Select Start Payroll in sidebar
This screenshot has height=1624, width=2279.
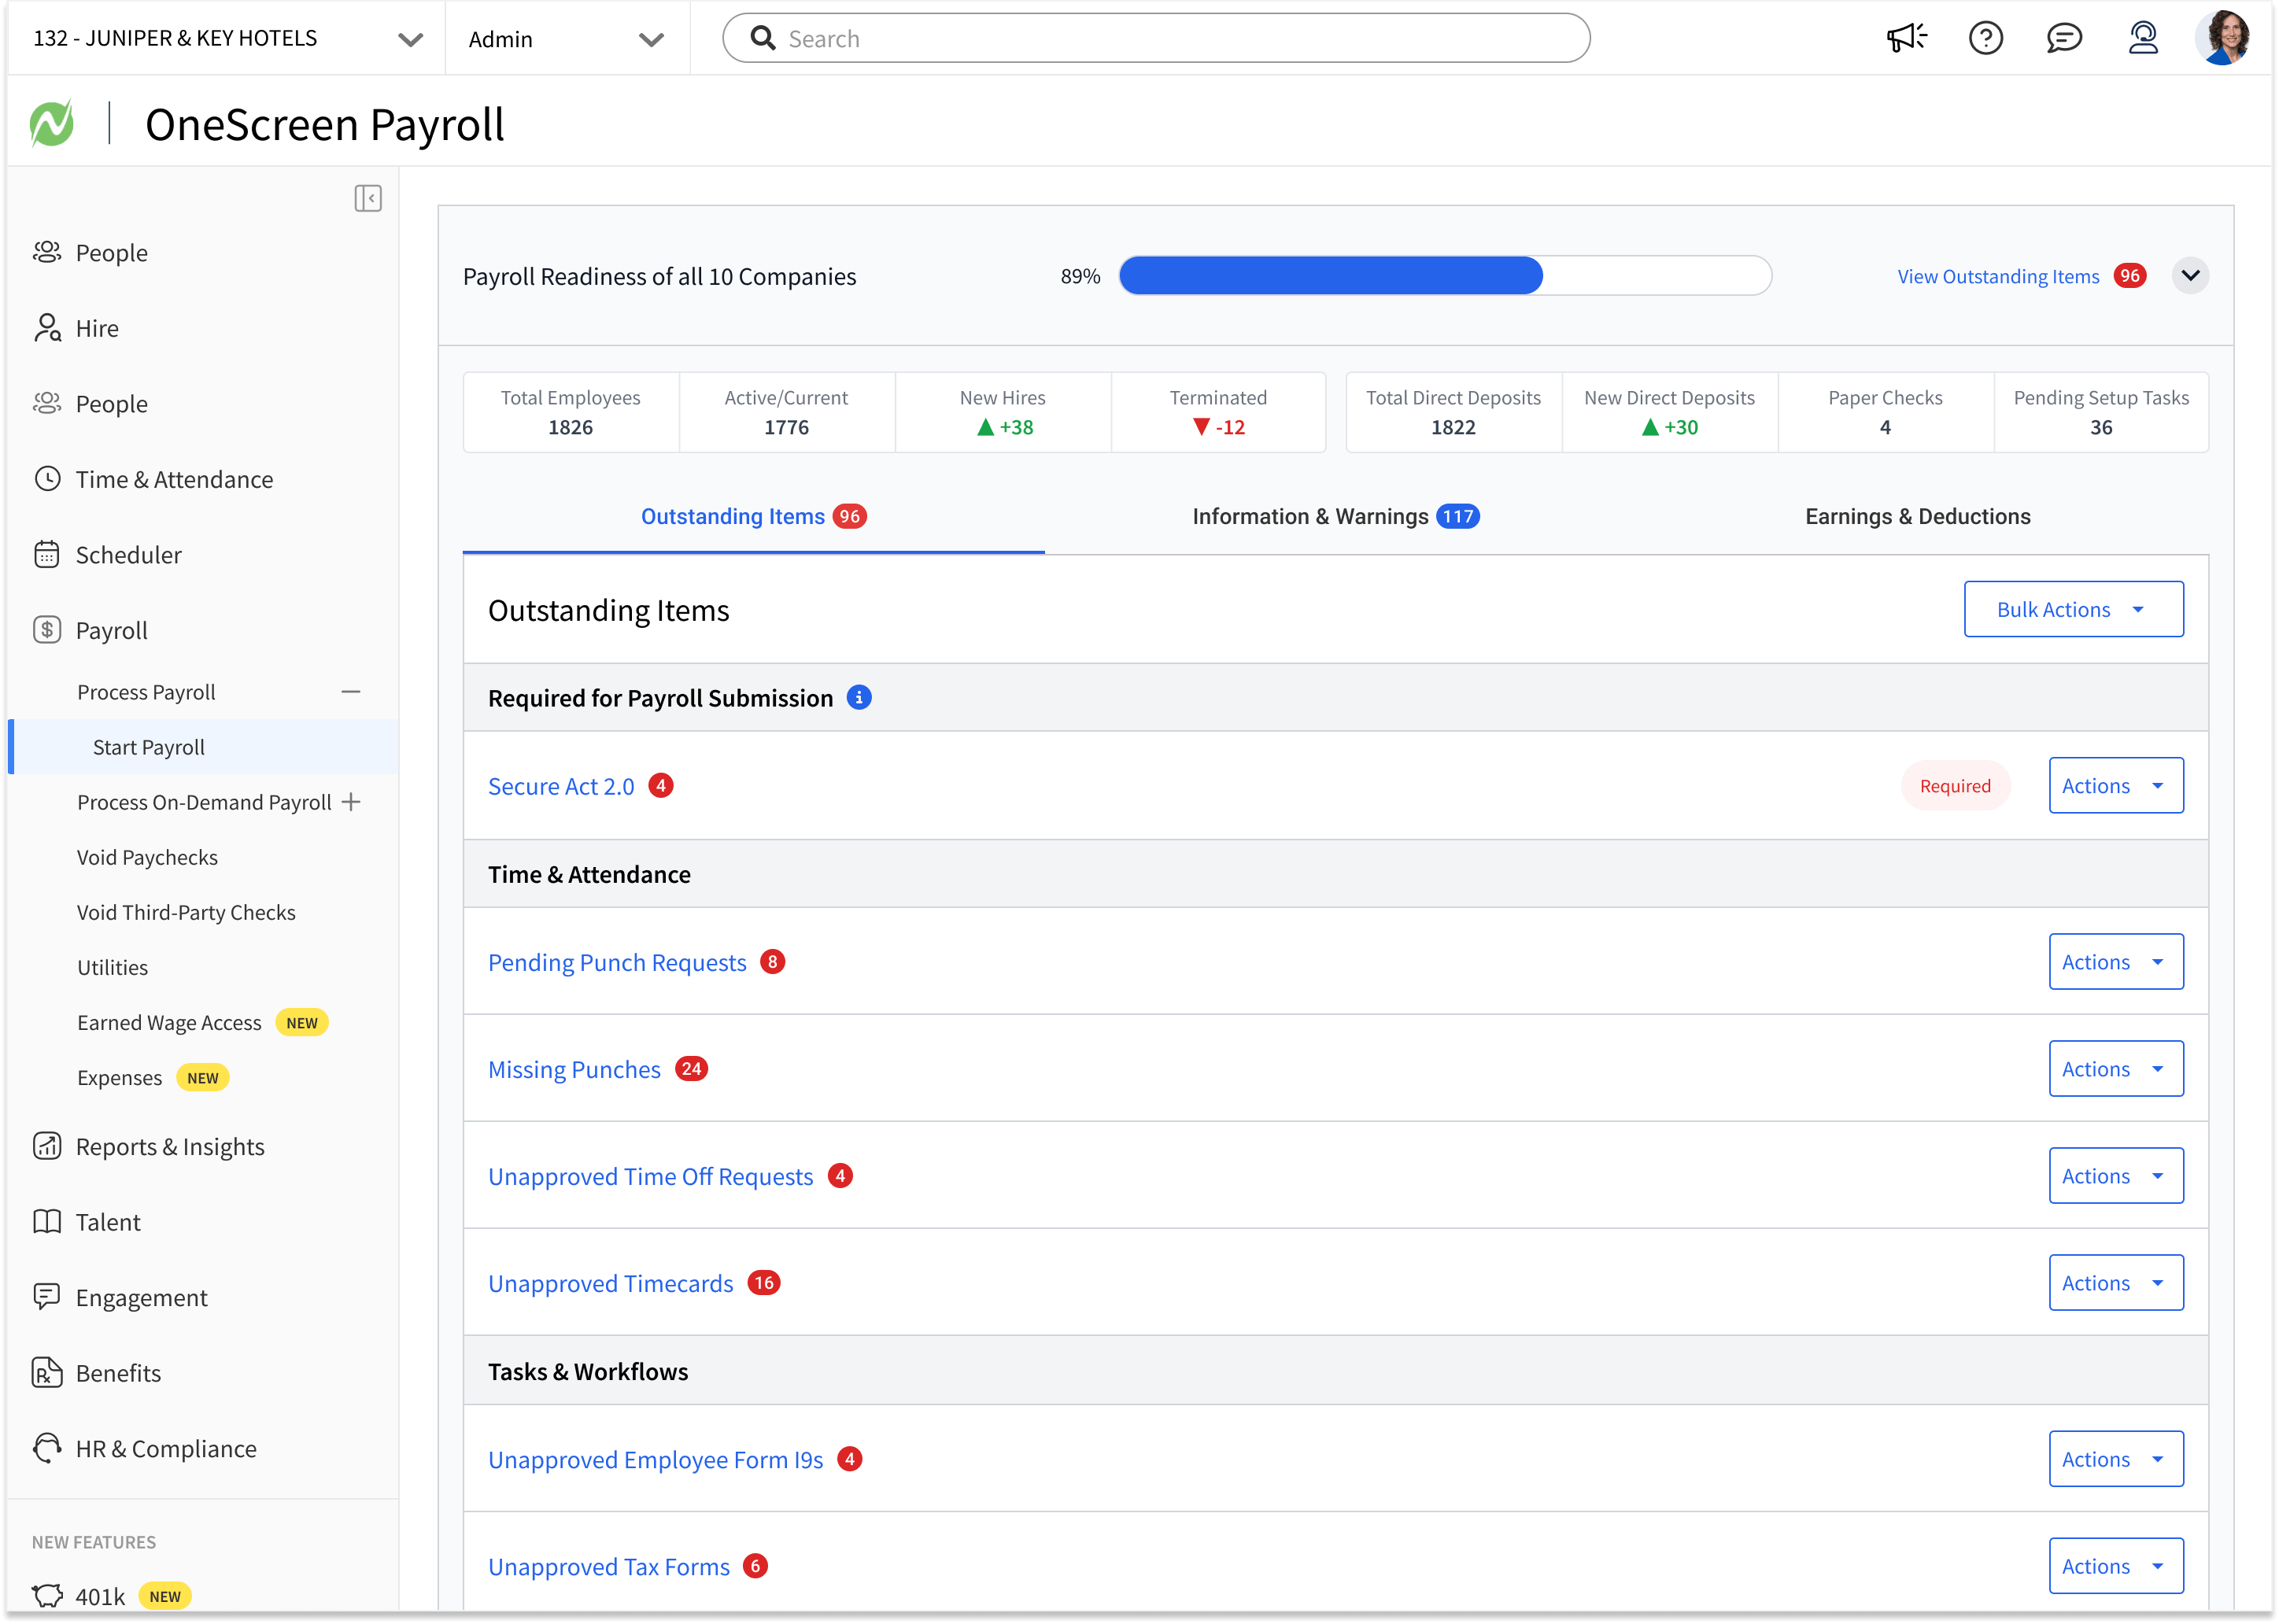point(204,747)
